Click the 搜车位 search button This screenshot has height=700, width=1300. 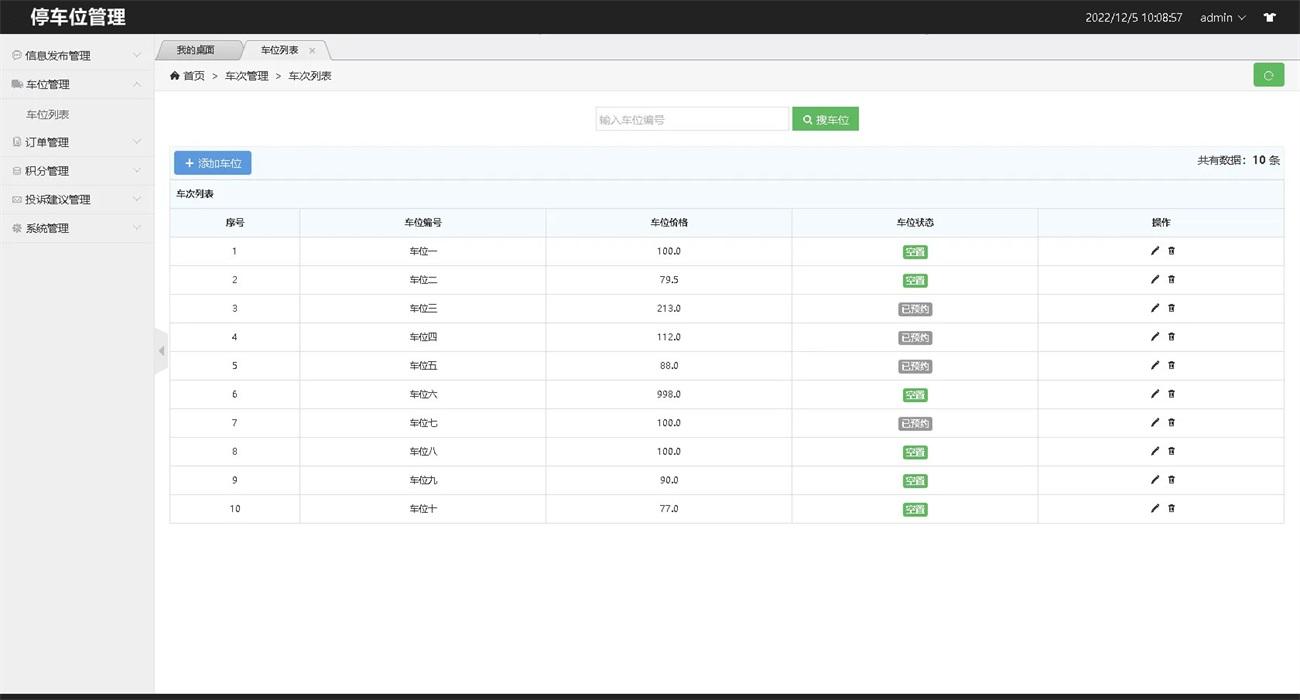click(825, 119)
